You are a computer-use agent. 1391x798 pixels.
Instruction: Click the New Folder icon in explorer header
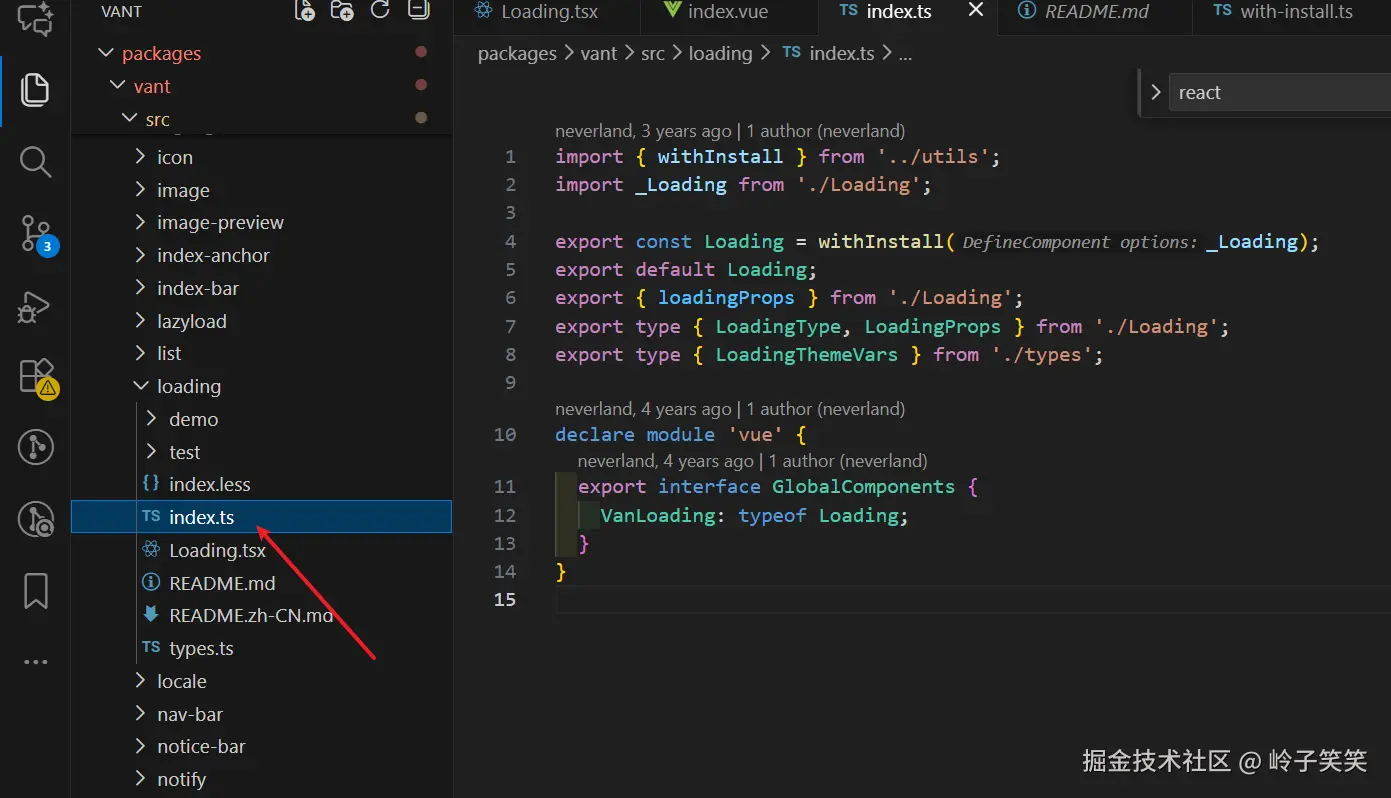342,11
